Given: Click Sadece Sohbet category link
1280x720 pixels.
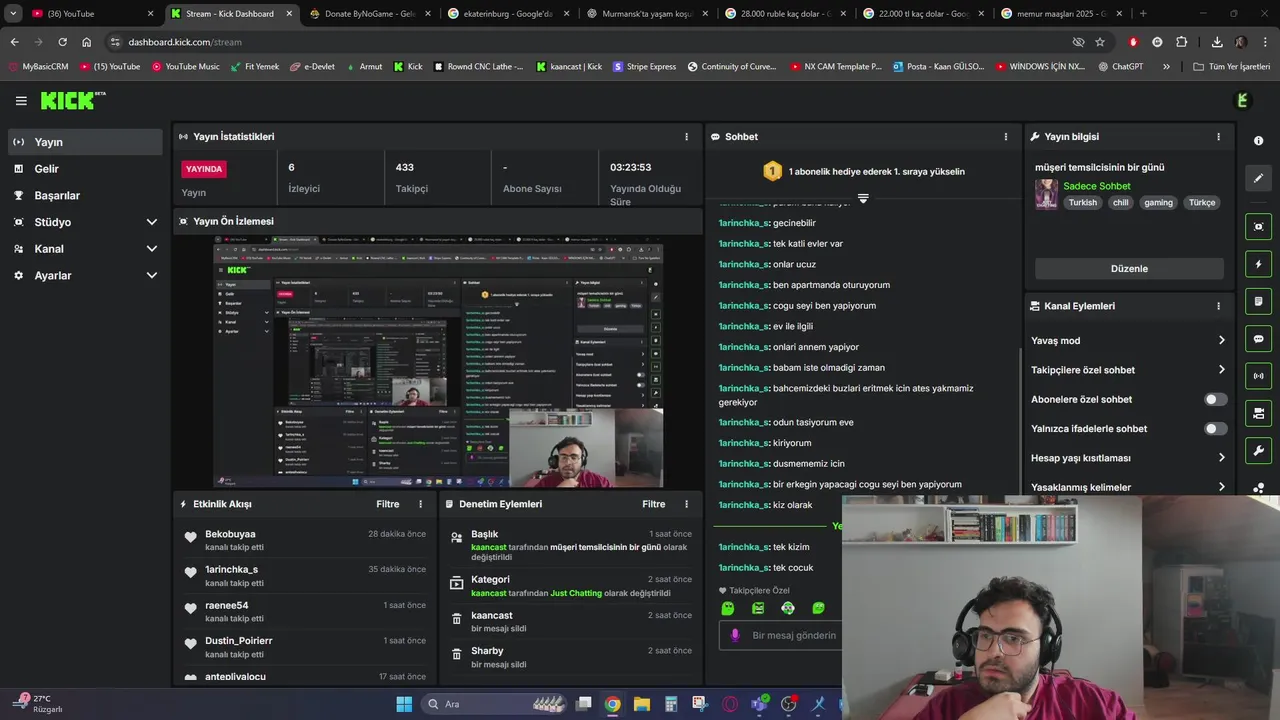Looking at the screenshot, I should pyautogui.click(x=1097, y=186).
